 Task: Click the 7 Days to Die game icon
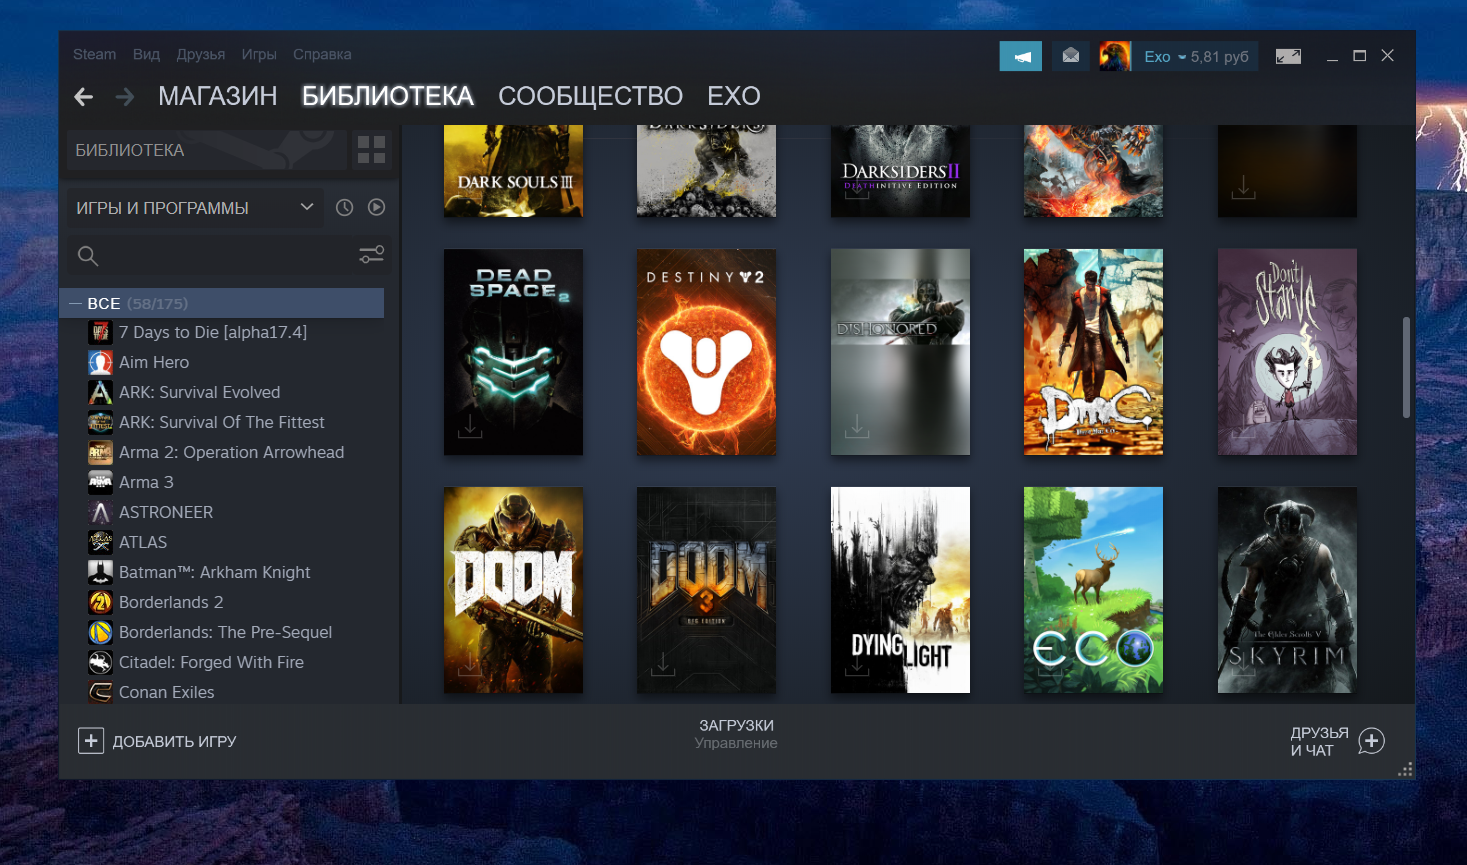[100, 332]
